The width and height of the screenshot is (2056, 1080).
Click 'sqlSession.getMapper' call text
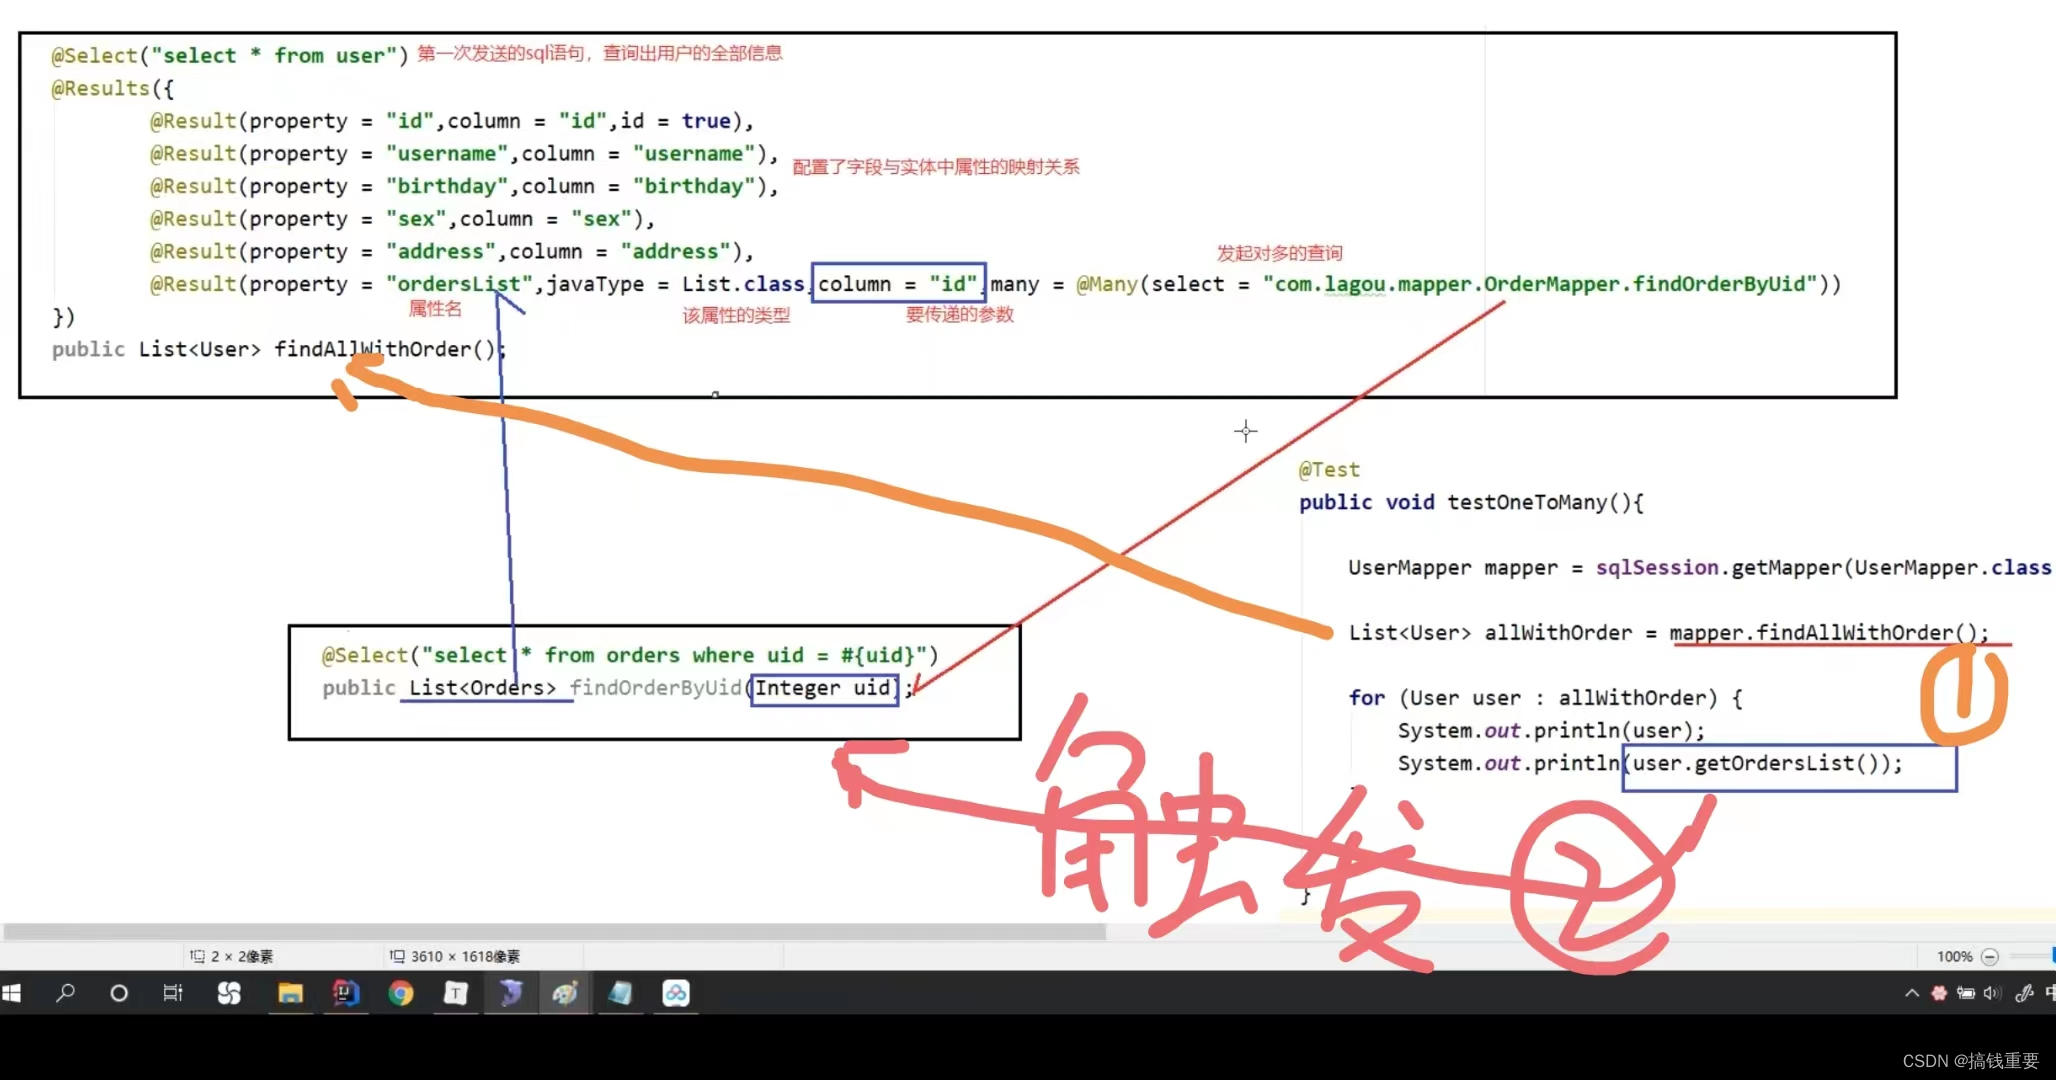1718,568
